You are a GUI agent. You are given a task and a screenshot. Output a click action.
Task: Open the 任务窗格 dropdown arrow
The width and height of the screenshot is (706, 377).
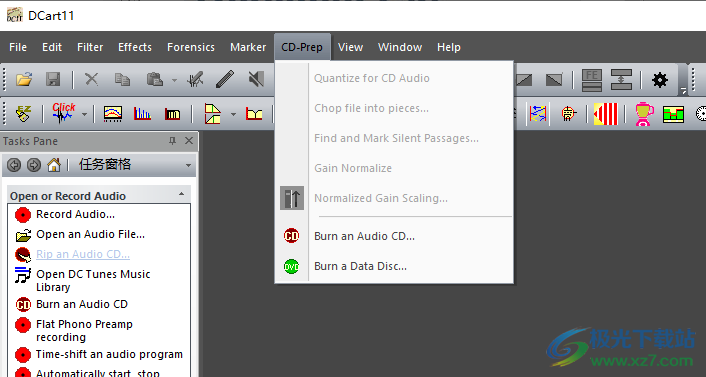pyautogui.click(x=188, y=165)
